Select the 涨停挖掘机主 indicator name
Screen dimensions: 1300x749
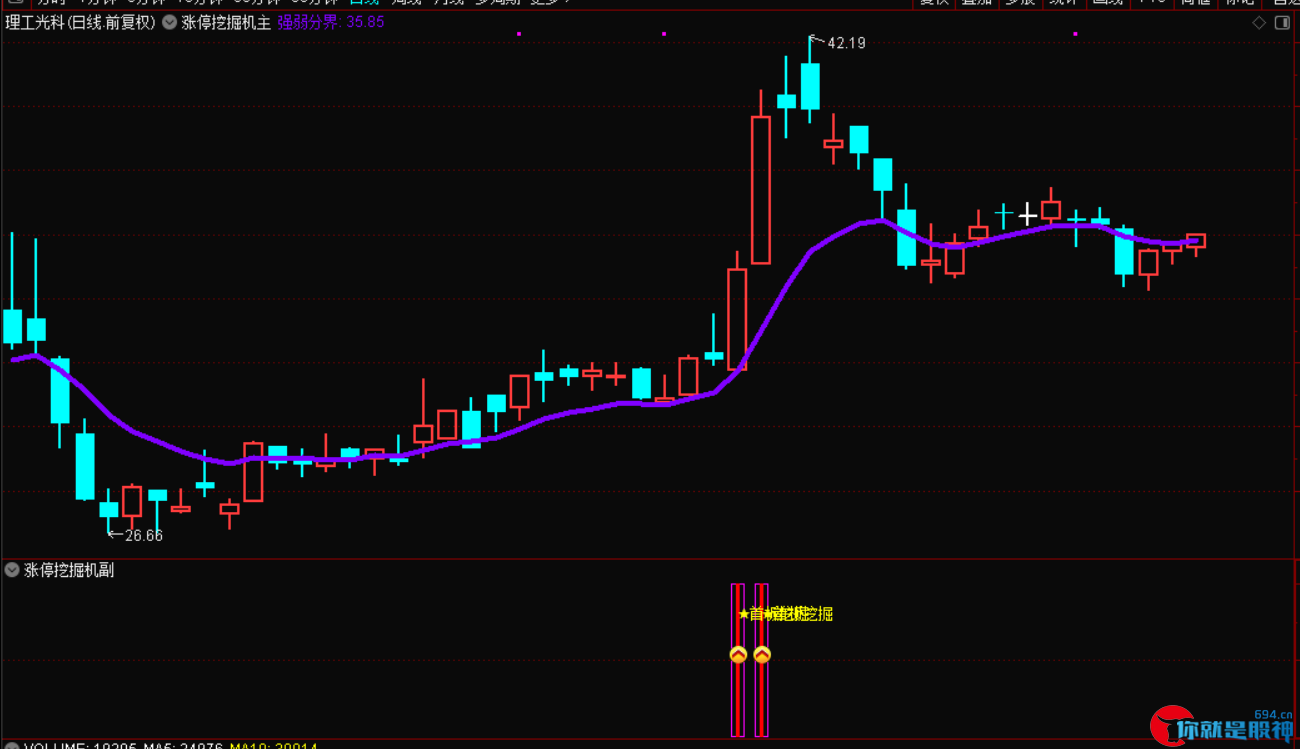tap(226, 22)
